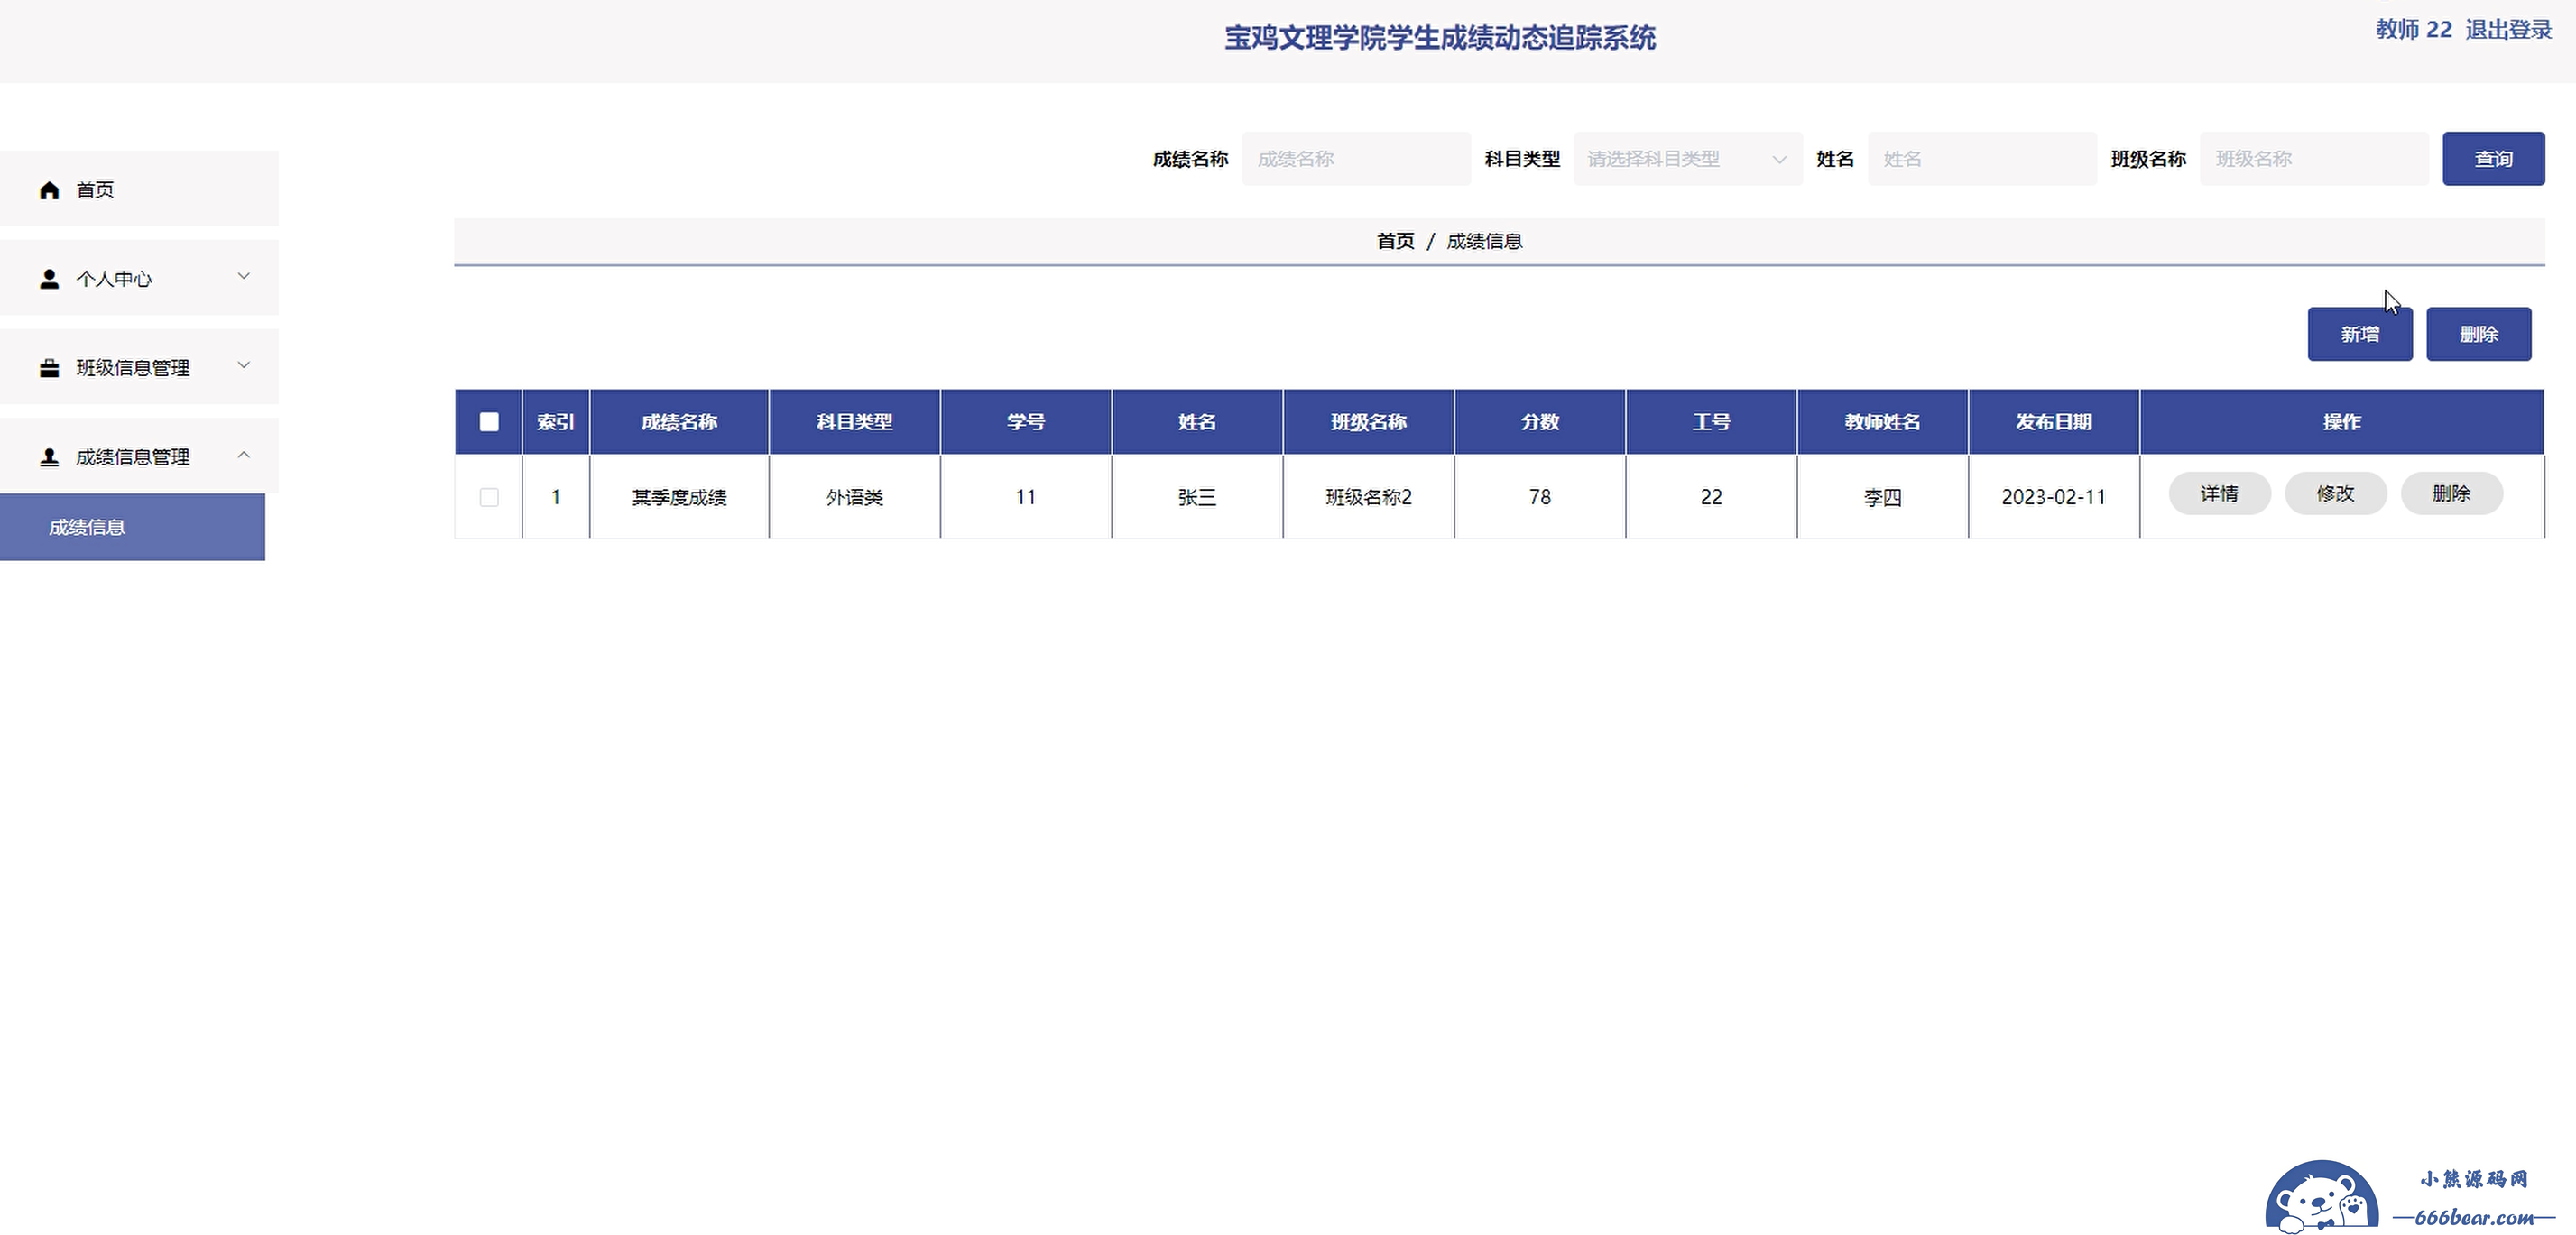This screenshot has width=2576, height=1235.
Task: Click the 成绩名称 column header
Action: coord(679,422)
